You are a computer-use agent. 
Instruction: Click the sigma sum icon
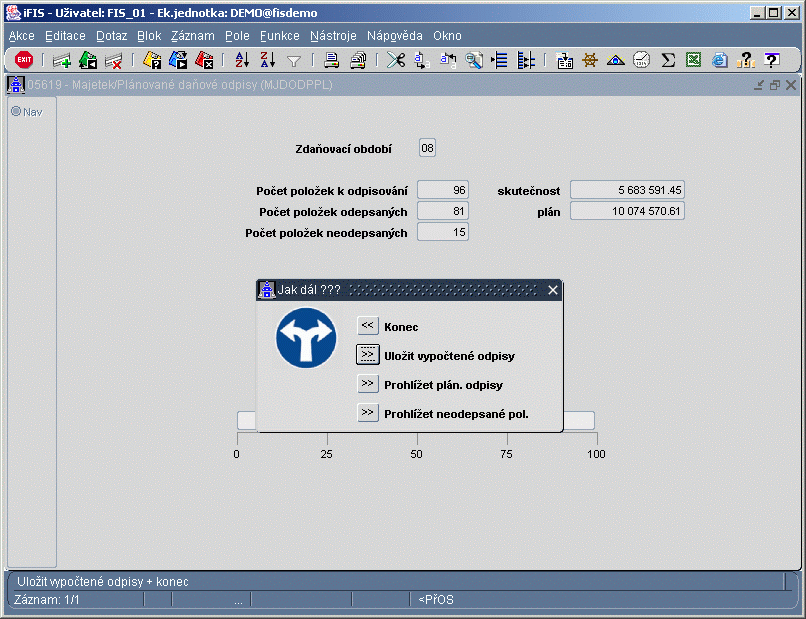point(668,61)
